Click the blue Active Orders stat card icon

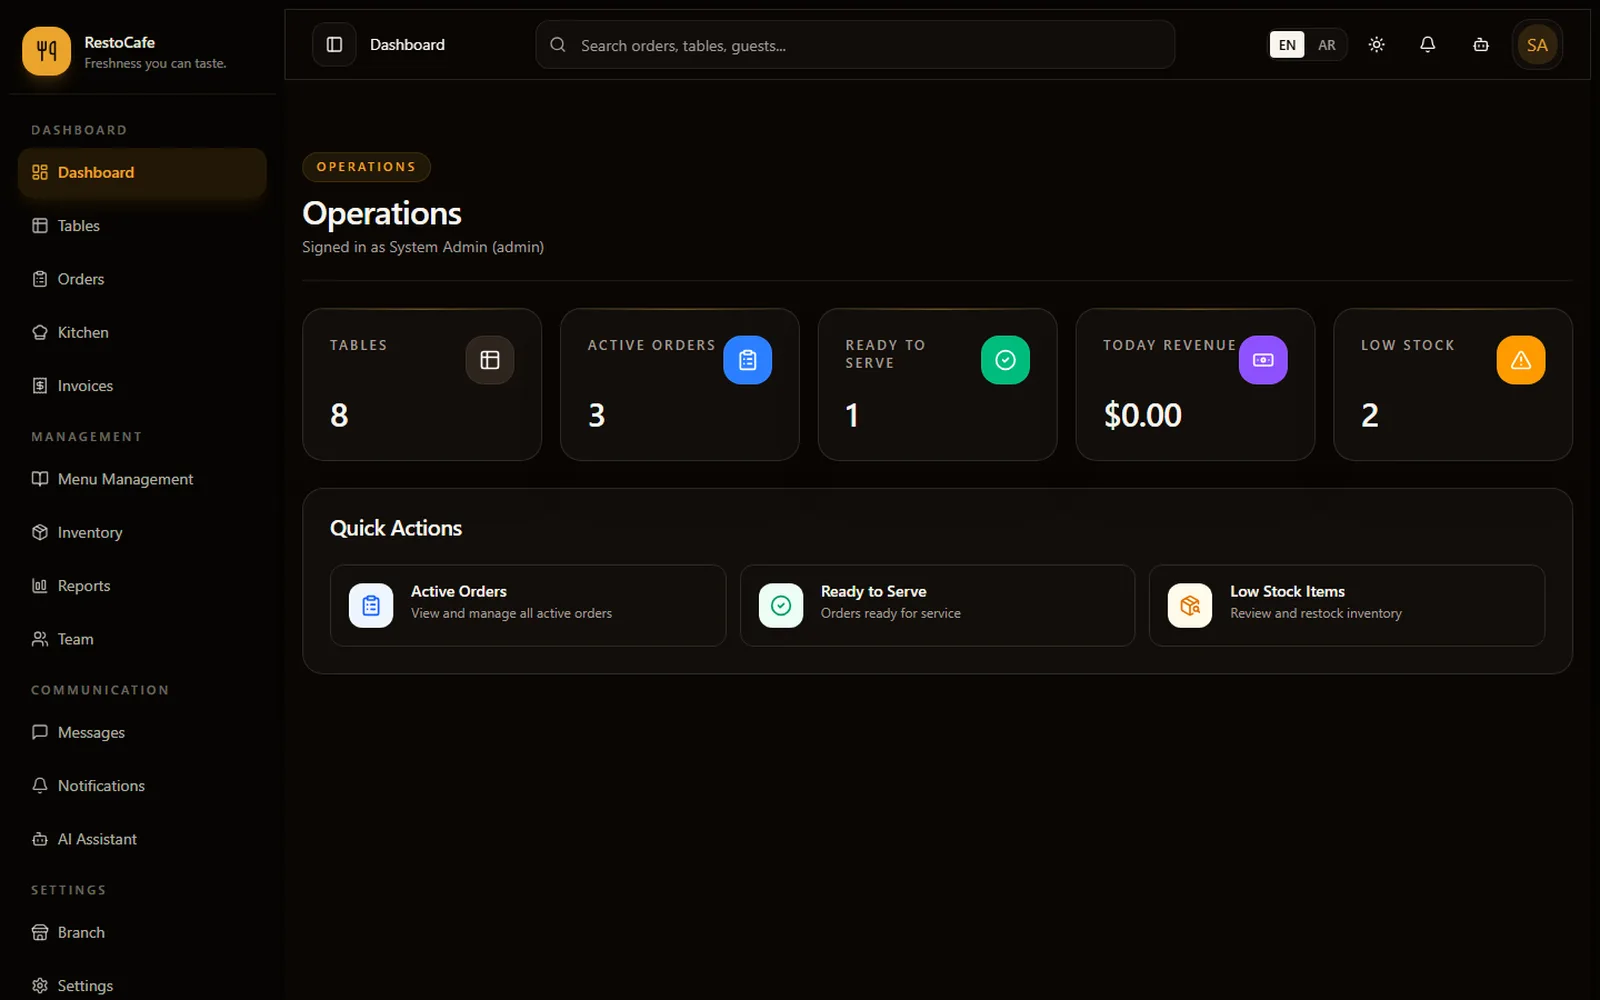[x=748, y=360]
